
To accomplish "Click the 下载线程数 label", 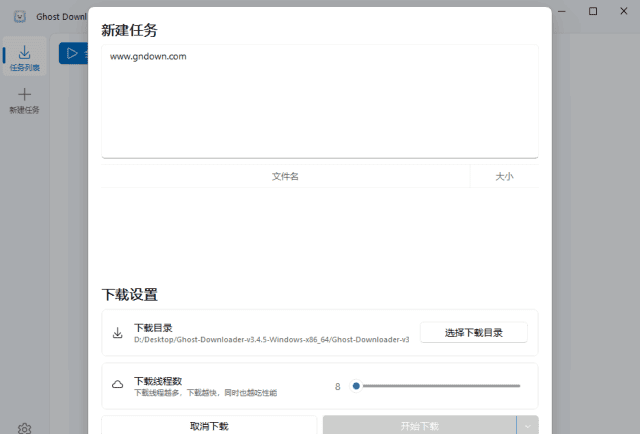I will coord(158,381).
